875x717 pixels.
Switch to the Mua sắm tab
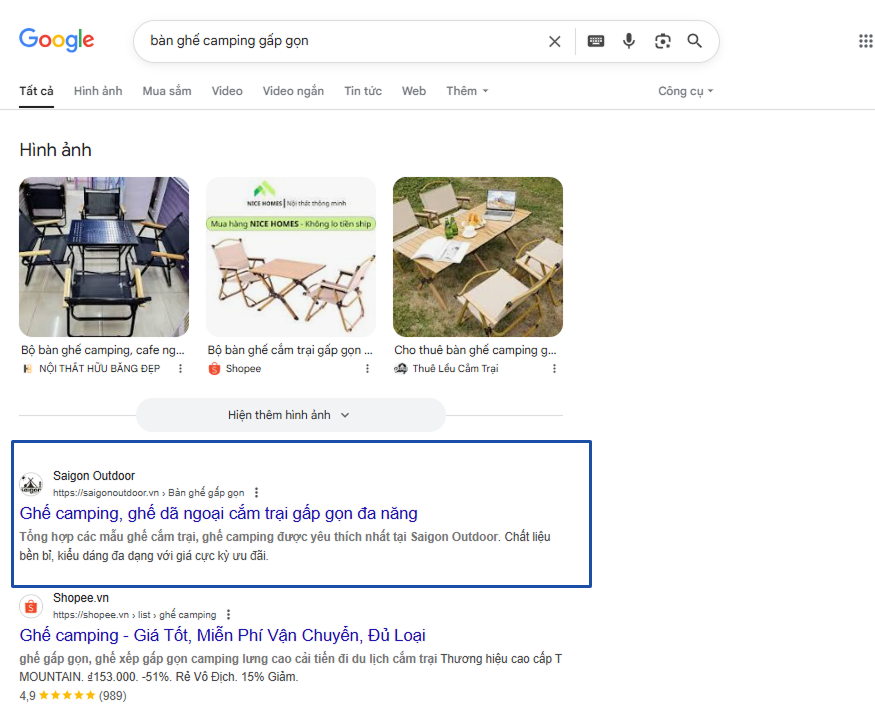point(167,91)
